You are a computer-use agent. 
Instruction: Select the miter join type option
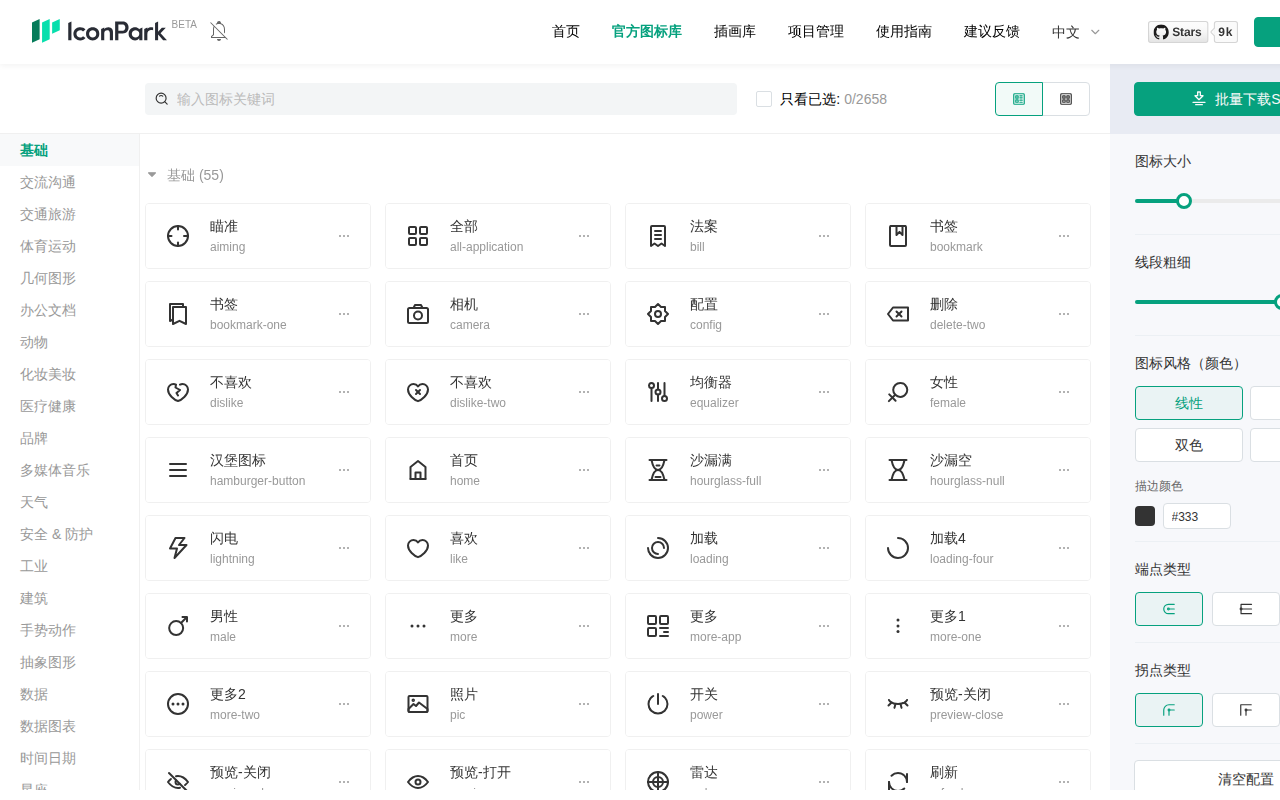pyautogui.click(x=1246, y=710)
